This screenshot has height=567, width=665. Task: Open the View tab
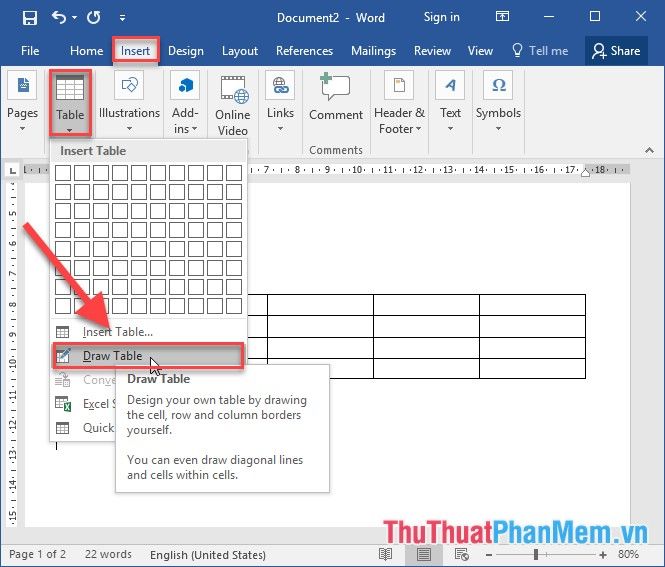pos(480,51)
